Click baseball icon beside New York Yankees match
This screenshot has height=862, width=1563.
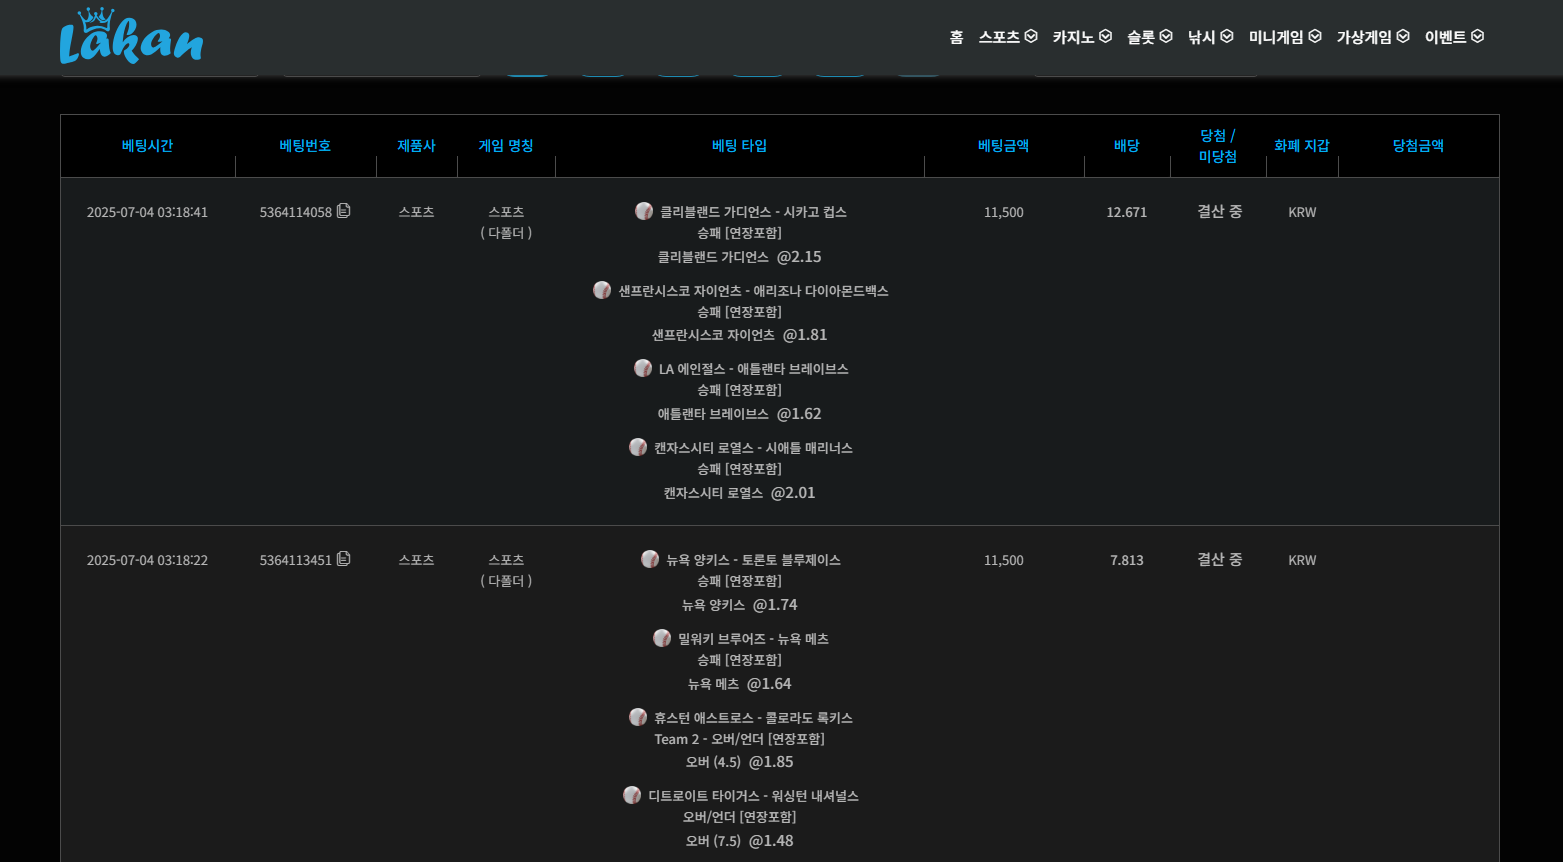pos(650,559)
